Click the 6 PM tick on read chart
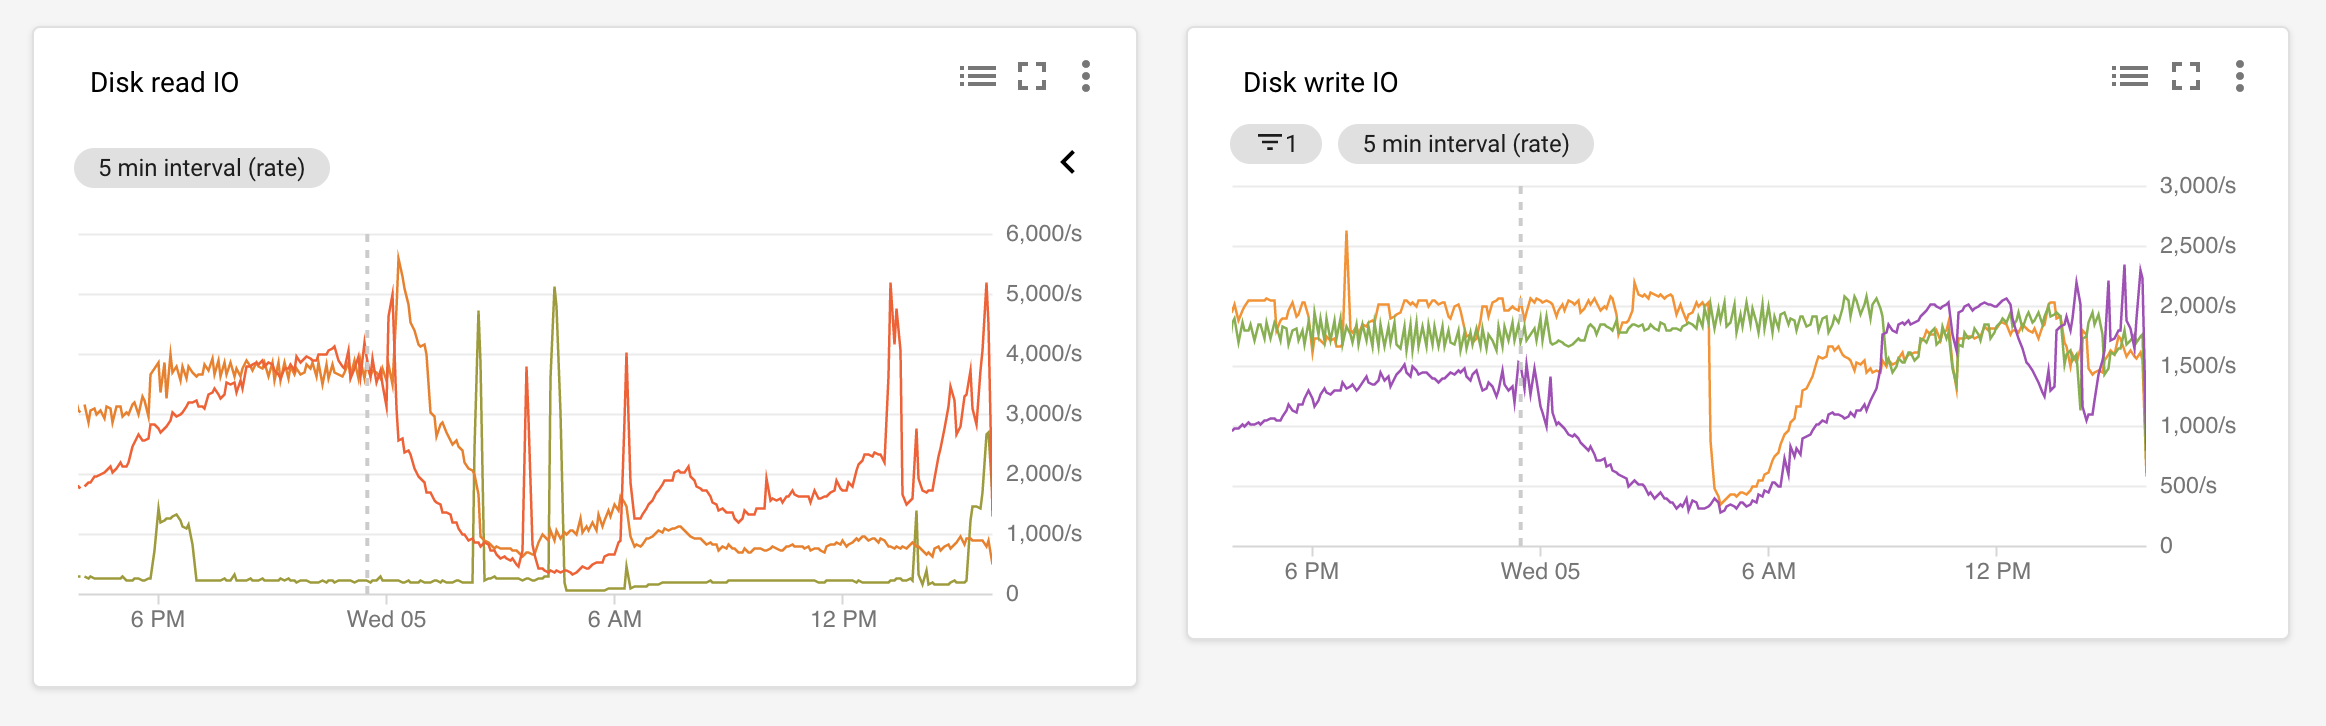The image size is (2326, 726). (x=158, y=619)
